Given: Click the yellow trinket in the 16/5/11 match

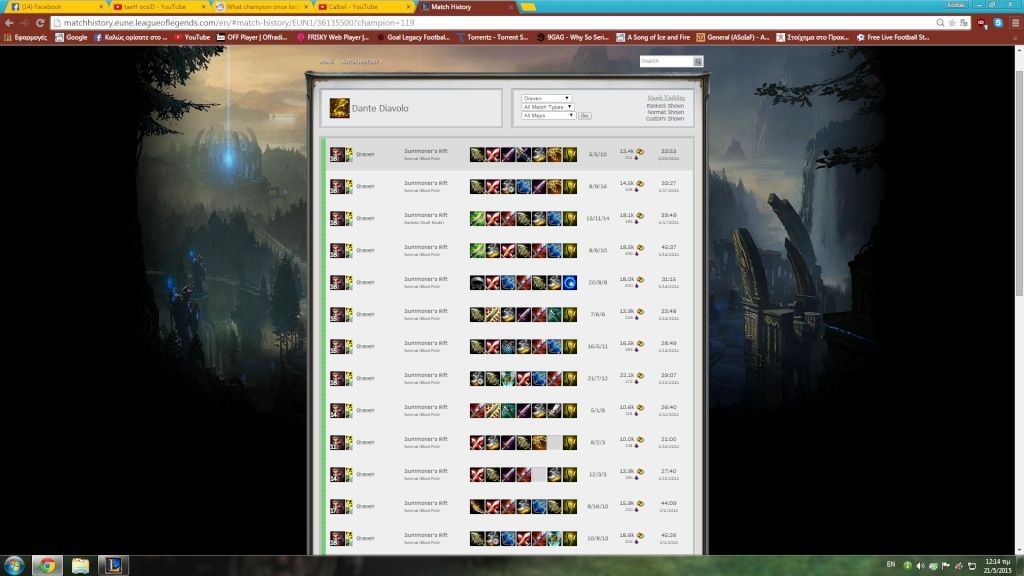Looking at the screenshot, I should 570,346.
